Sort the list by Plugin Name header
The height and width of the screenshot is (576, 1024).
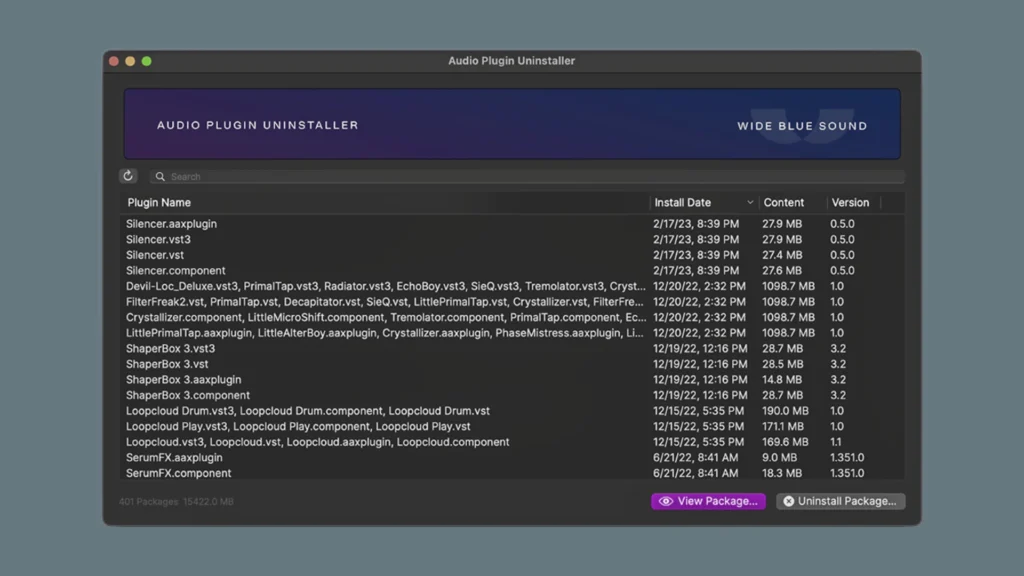click(159, 203)
